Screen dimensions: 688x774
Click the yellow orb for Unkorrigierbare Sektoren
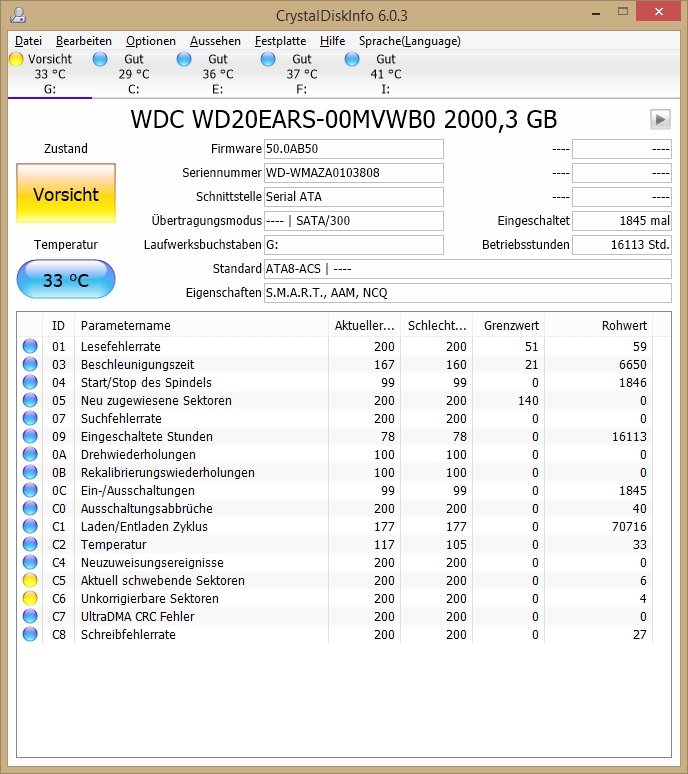[x=30, y=598]
